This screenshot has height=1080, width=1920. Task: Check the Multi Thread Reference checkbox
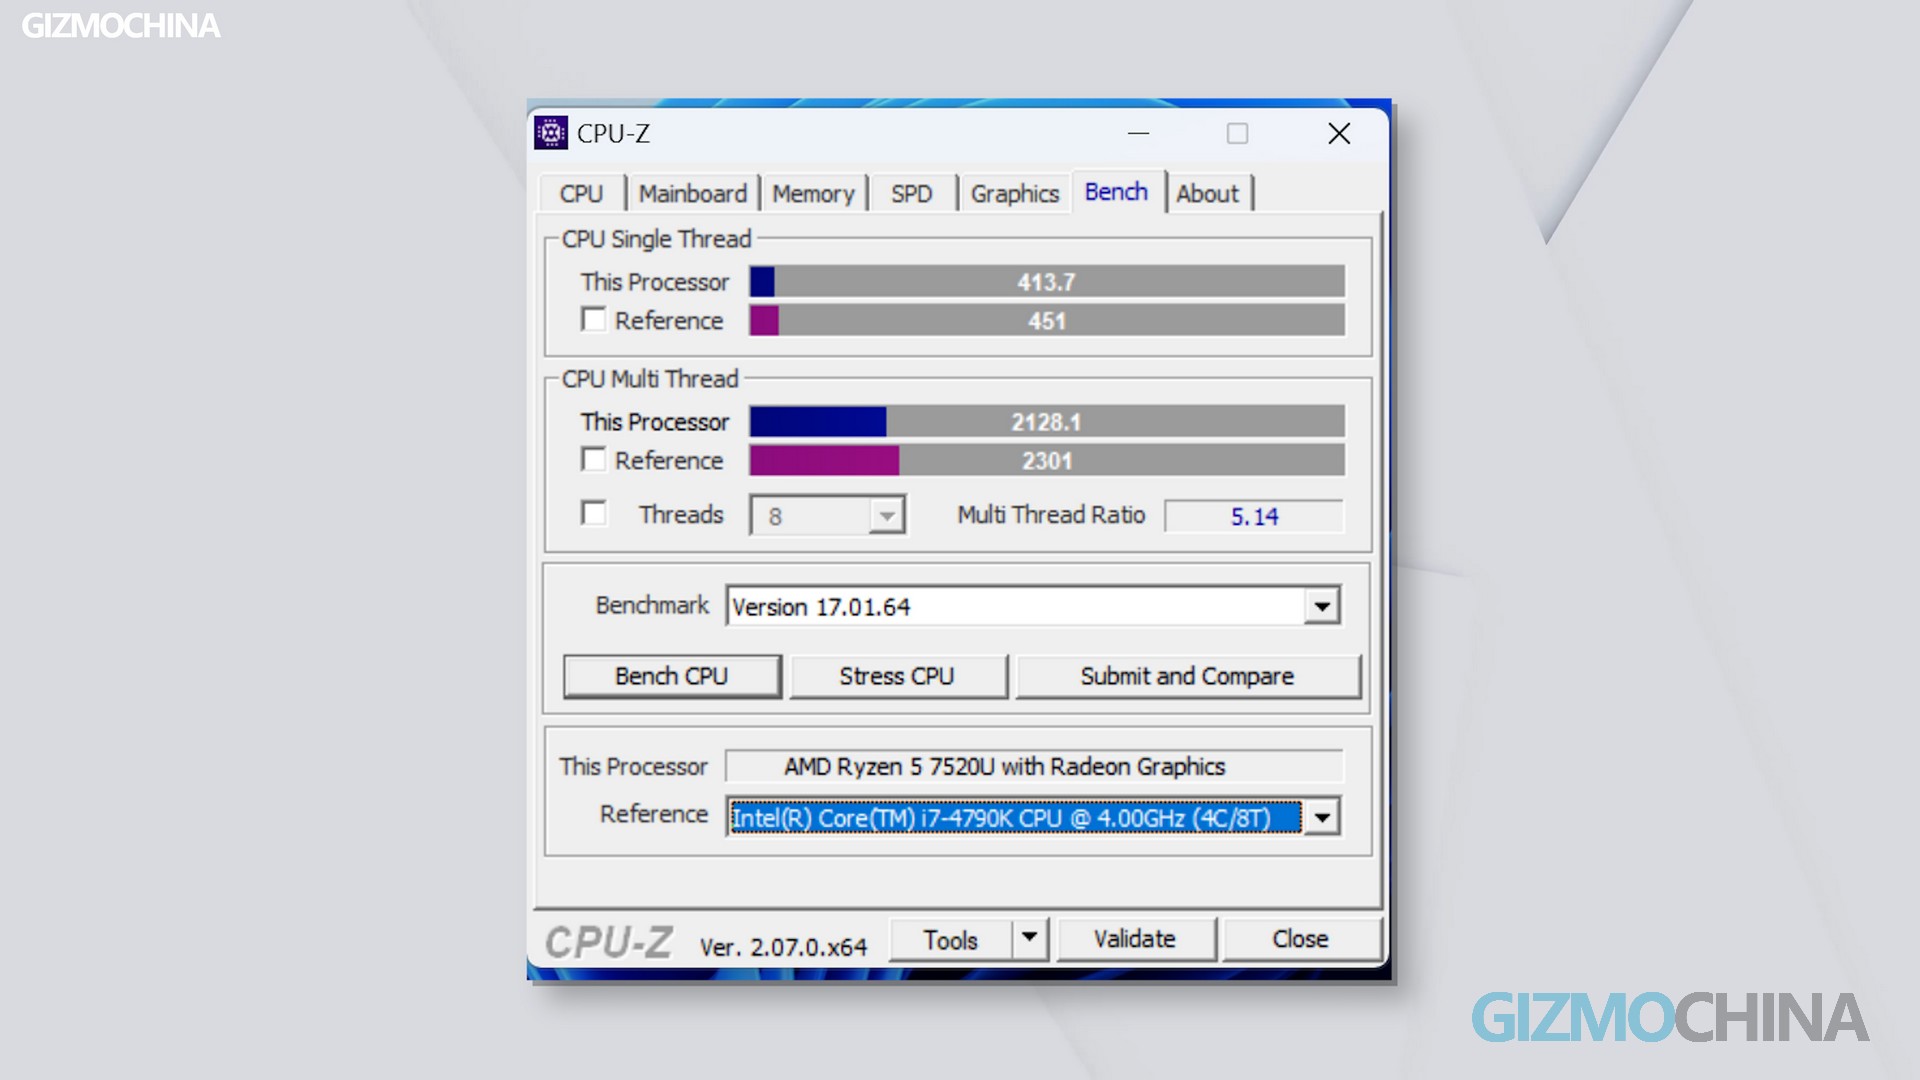[x=593, y=460]
